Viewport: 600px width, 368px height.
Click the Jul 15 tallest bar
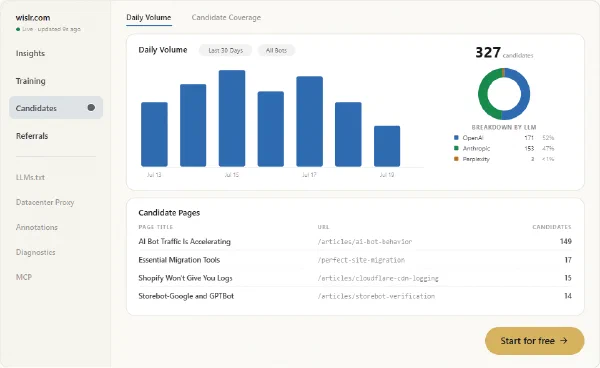232,118
